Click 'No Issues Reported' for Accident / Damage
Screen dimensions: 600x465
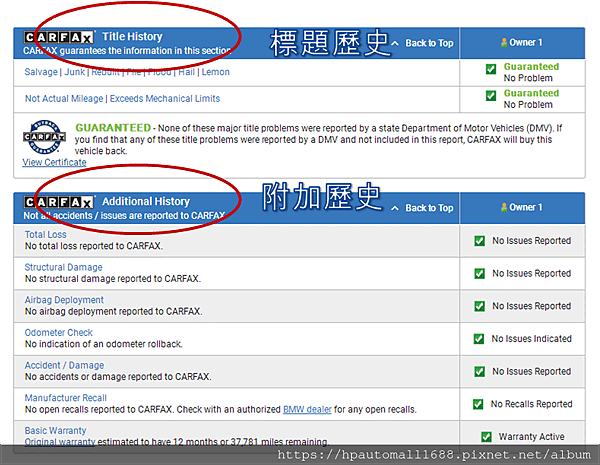[532, 371]
